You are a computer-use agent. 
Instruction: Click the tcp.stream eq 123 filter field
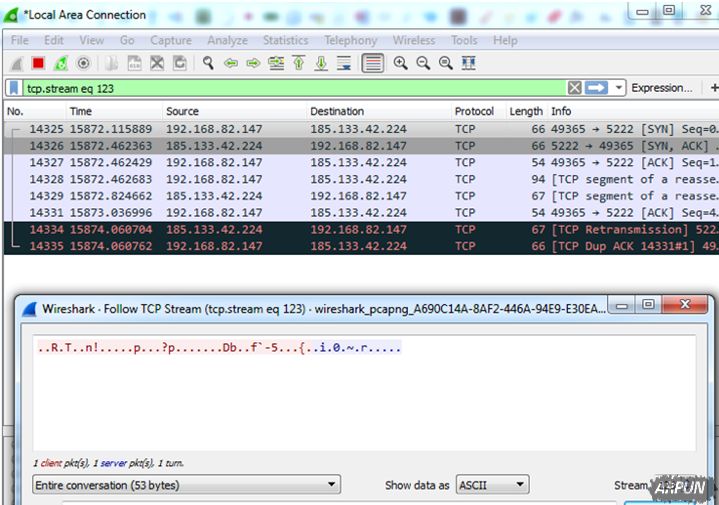point(290,88)
